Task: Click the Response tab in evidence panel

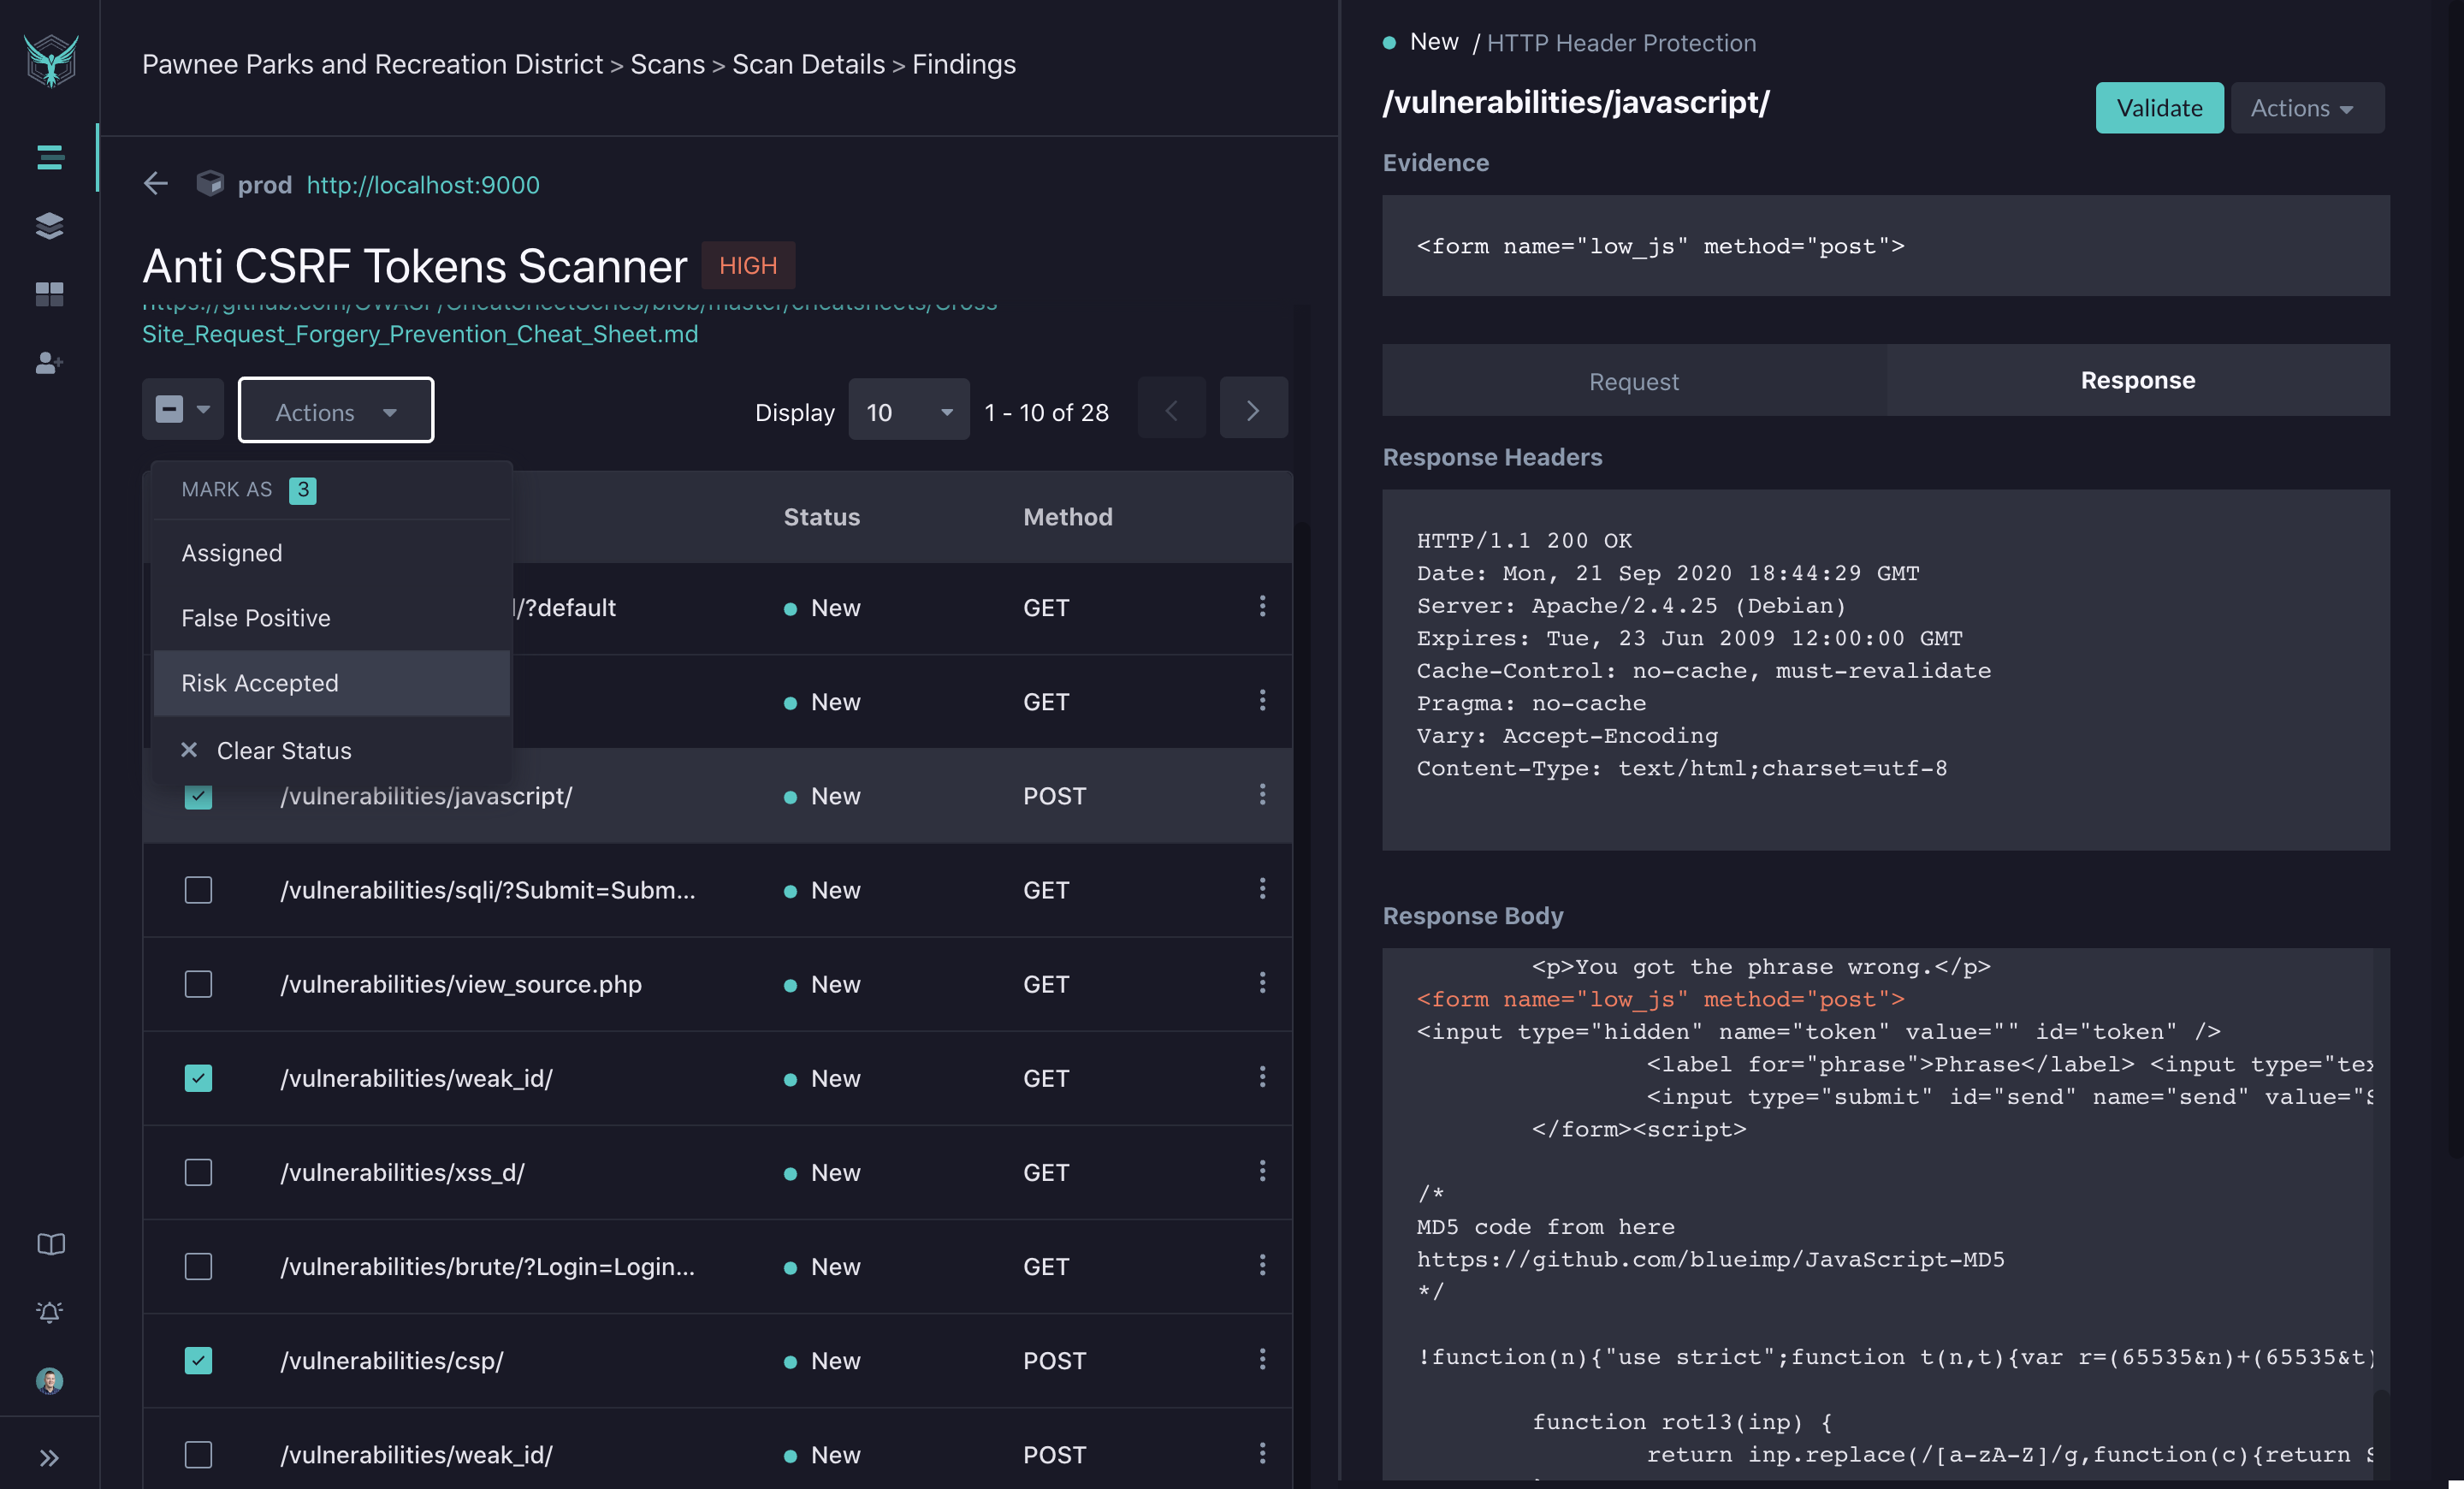Action: 2135,380
